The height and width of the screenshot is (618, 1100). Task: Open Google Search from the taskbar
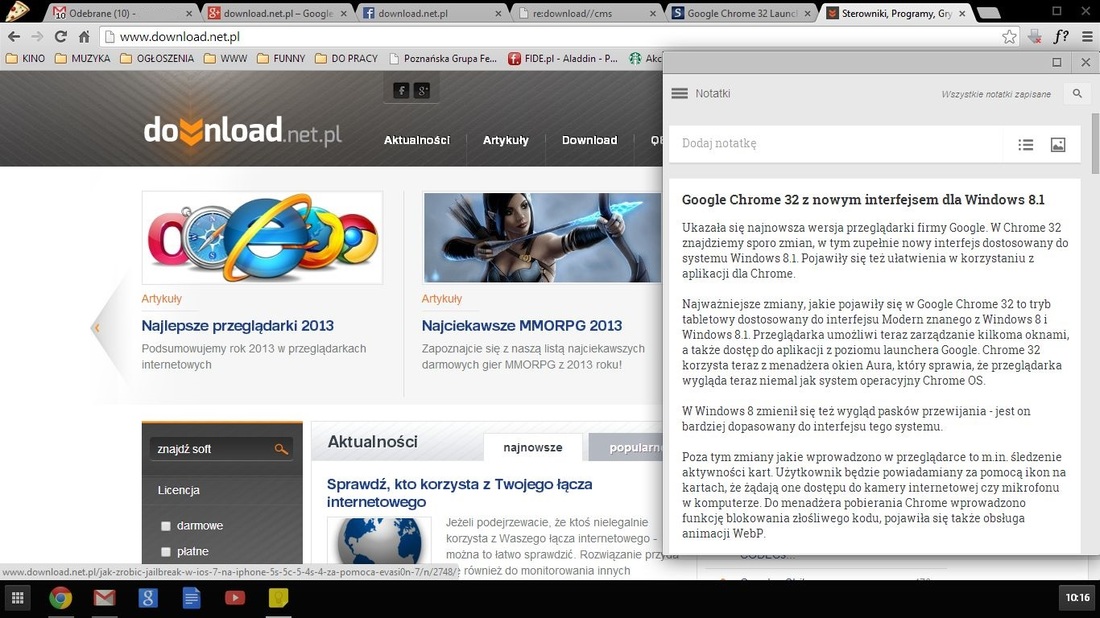coord(147,598)
